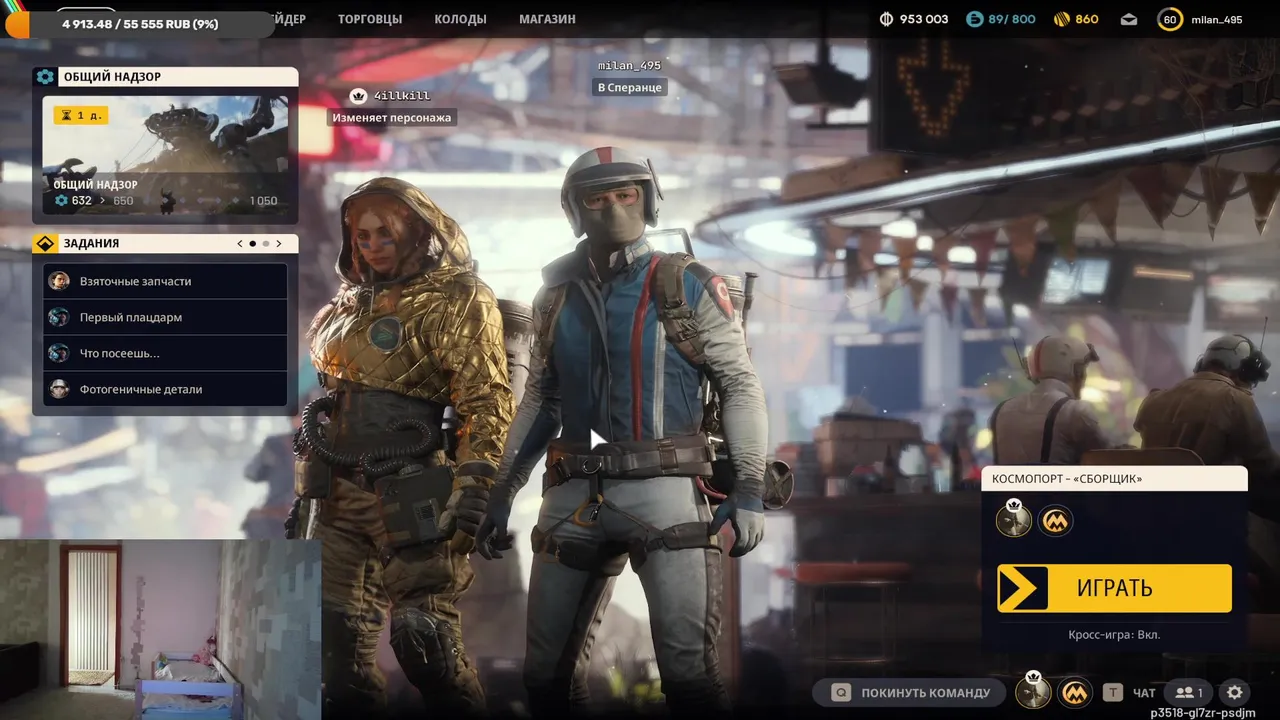
Task: Click the K-Marks currency icon
Action: (x=886, y=19)
